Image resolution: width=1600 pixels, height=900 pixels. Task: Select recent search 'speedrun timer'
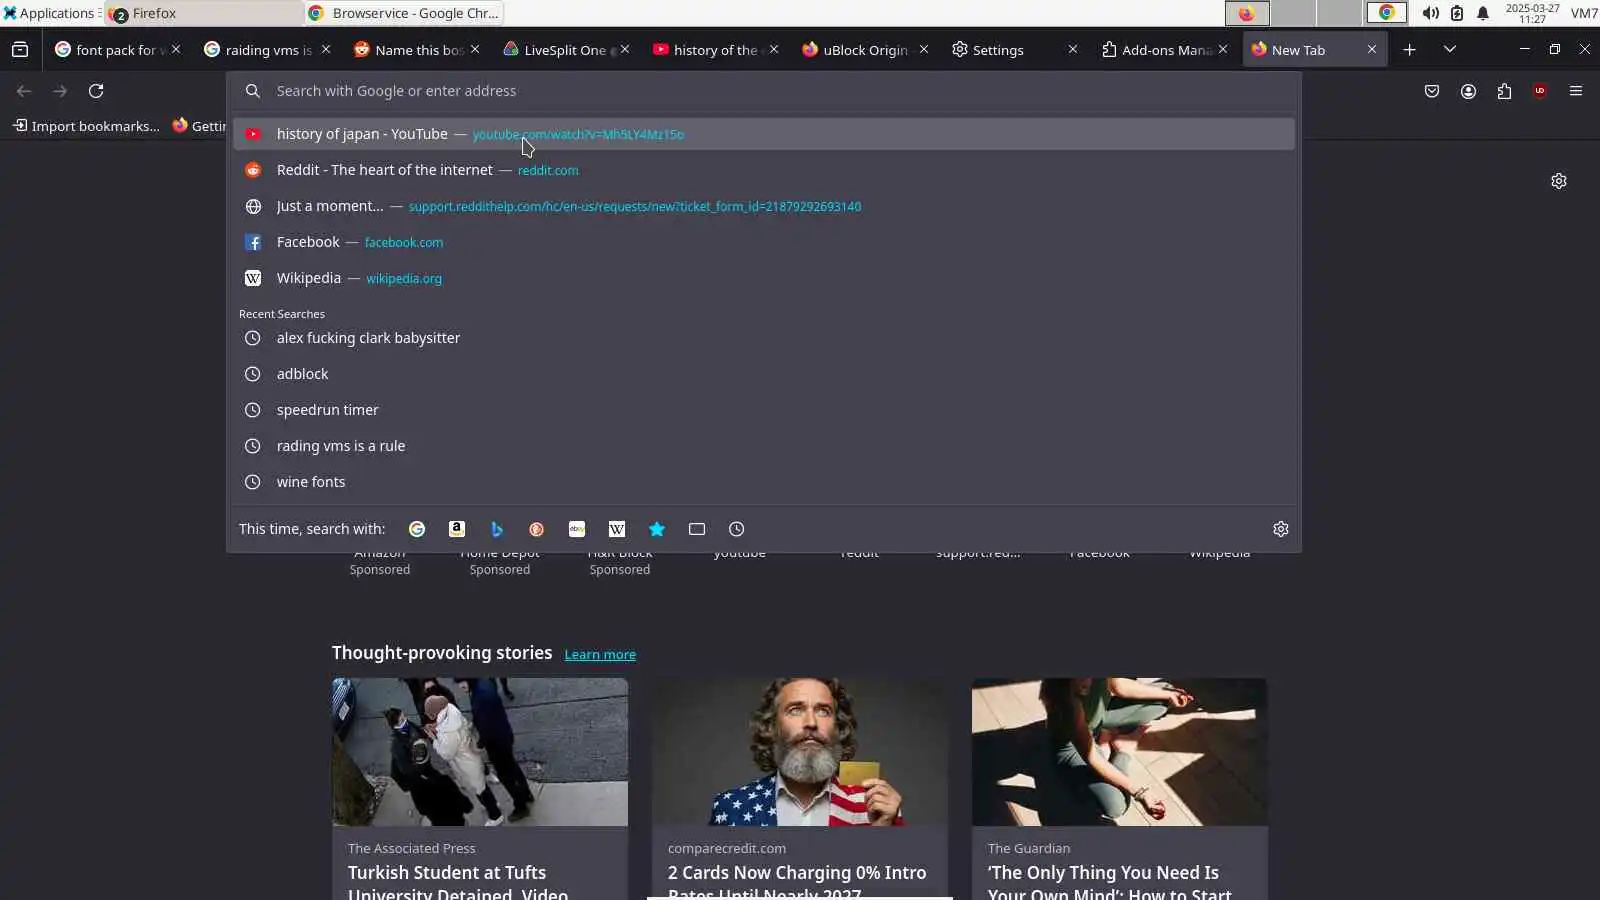click(x=764, y=410)
